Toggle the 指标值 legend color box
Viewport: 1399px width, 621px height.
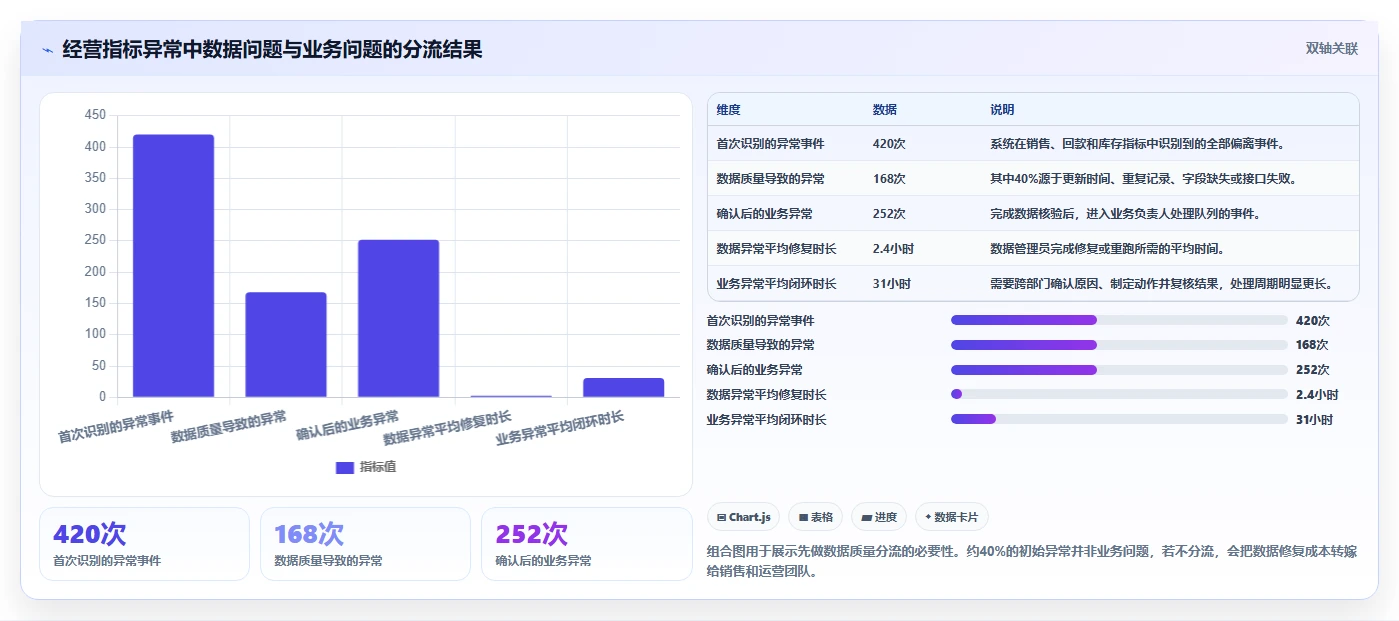(x=344, y=467)
